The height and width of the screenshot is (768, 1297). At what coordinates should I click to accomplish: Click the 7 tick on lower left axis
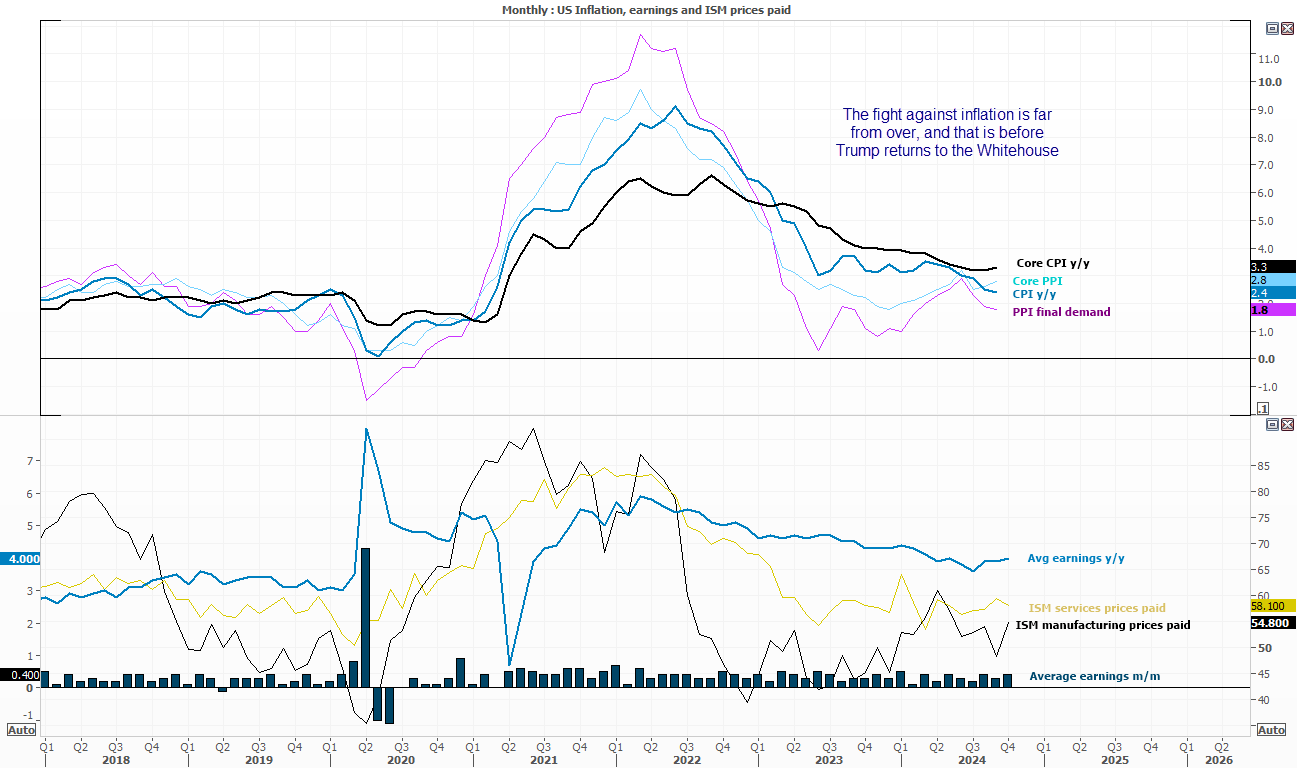point(32,461)
